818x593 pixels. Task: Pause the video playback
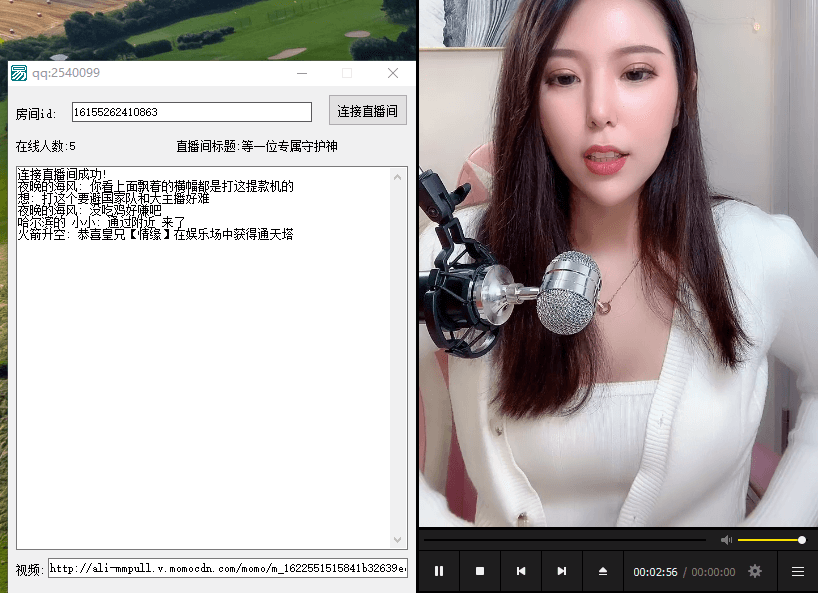439,571
